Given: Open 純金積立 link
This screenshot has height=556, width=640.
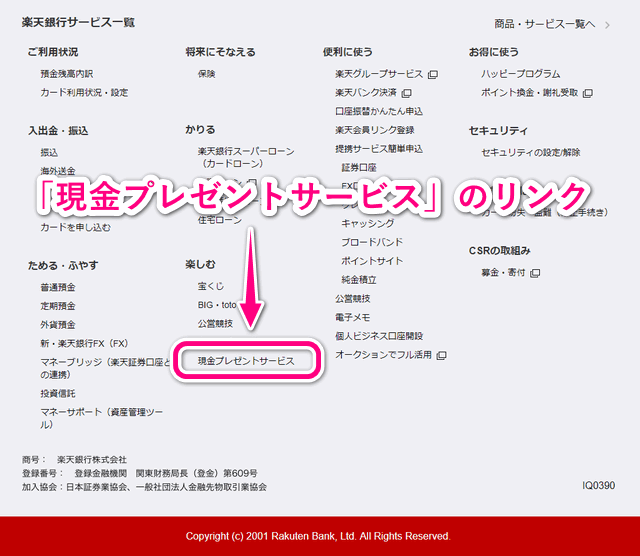Looking at the screenshot, I should pyautogui.click(x=359, y=280).
